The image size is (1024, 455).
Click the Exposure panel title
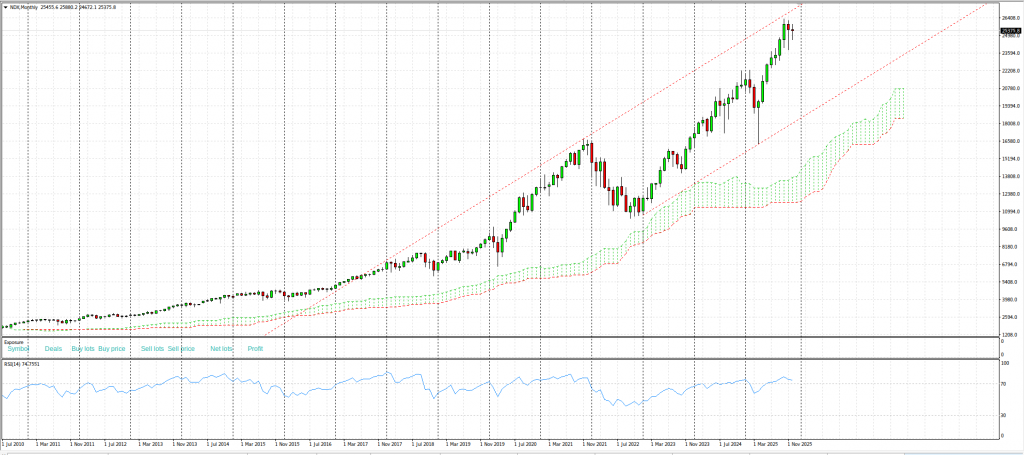14,342
